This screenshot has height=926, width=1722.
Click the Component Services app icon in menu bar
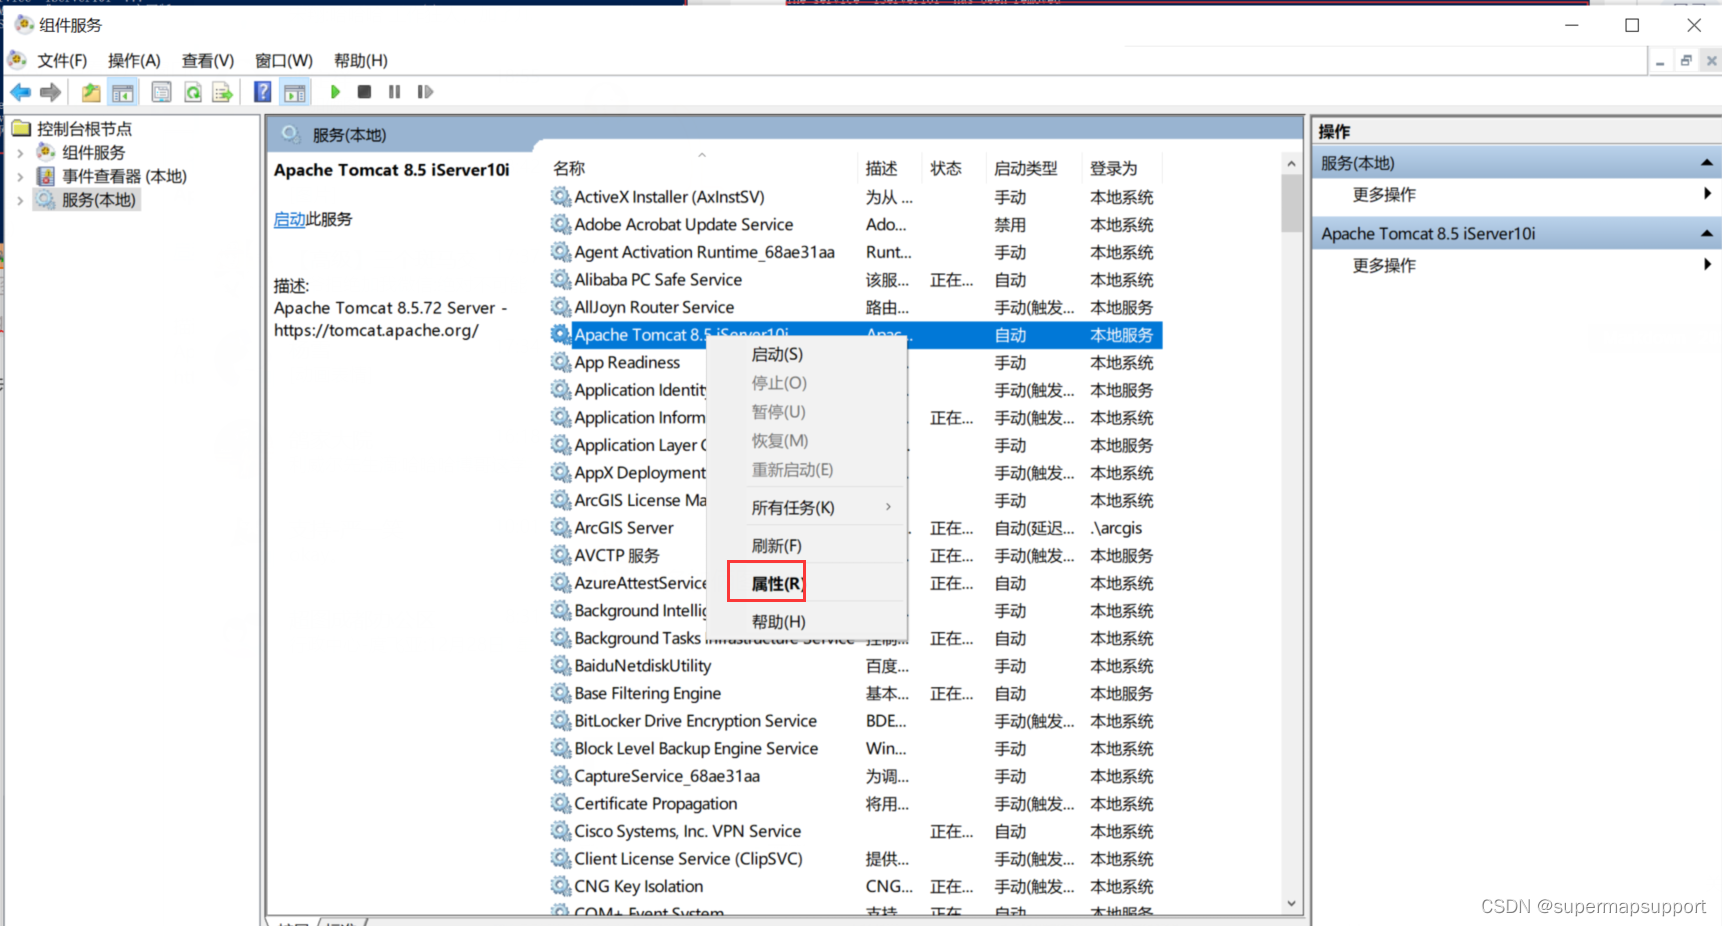point(17,60)
